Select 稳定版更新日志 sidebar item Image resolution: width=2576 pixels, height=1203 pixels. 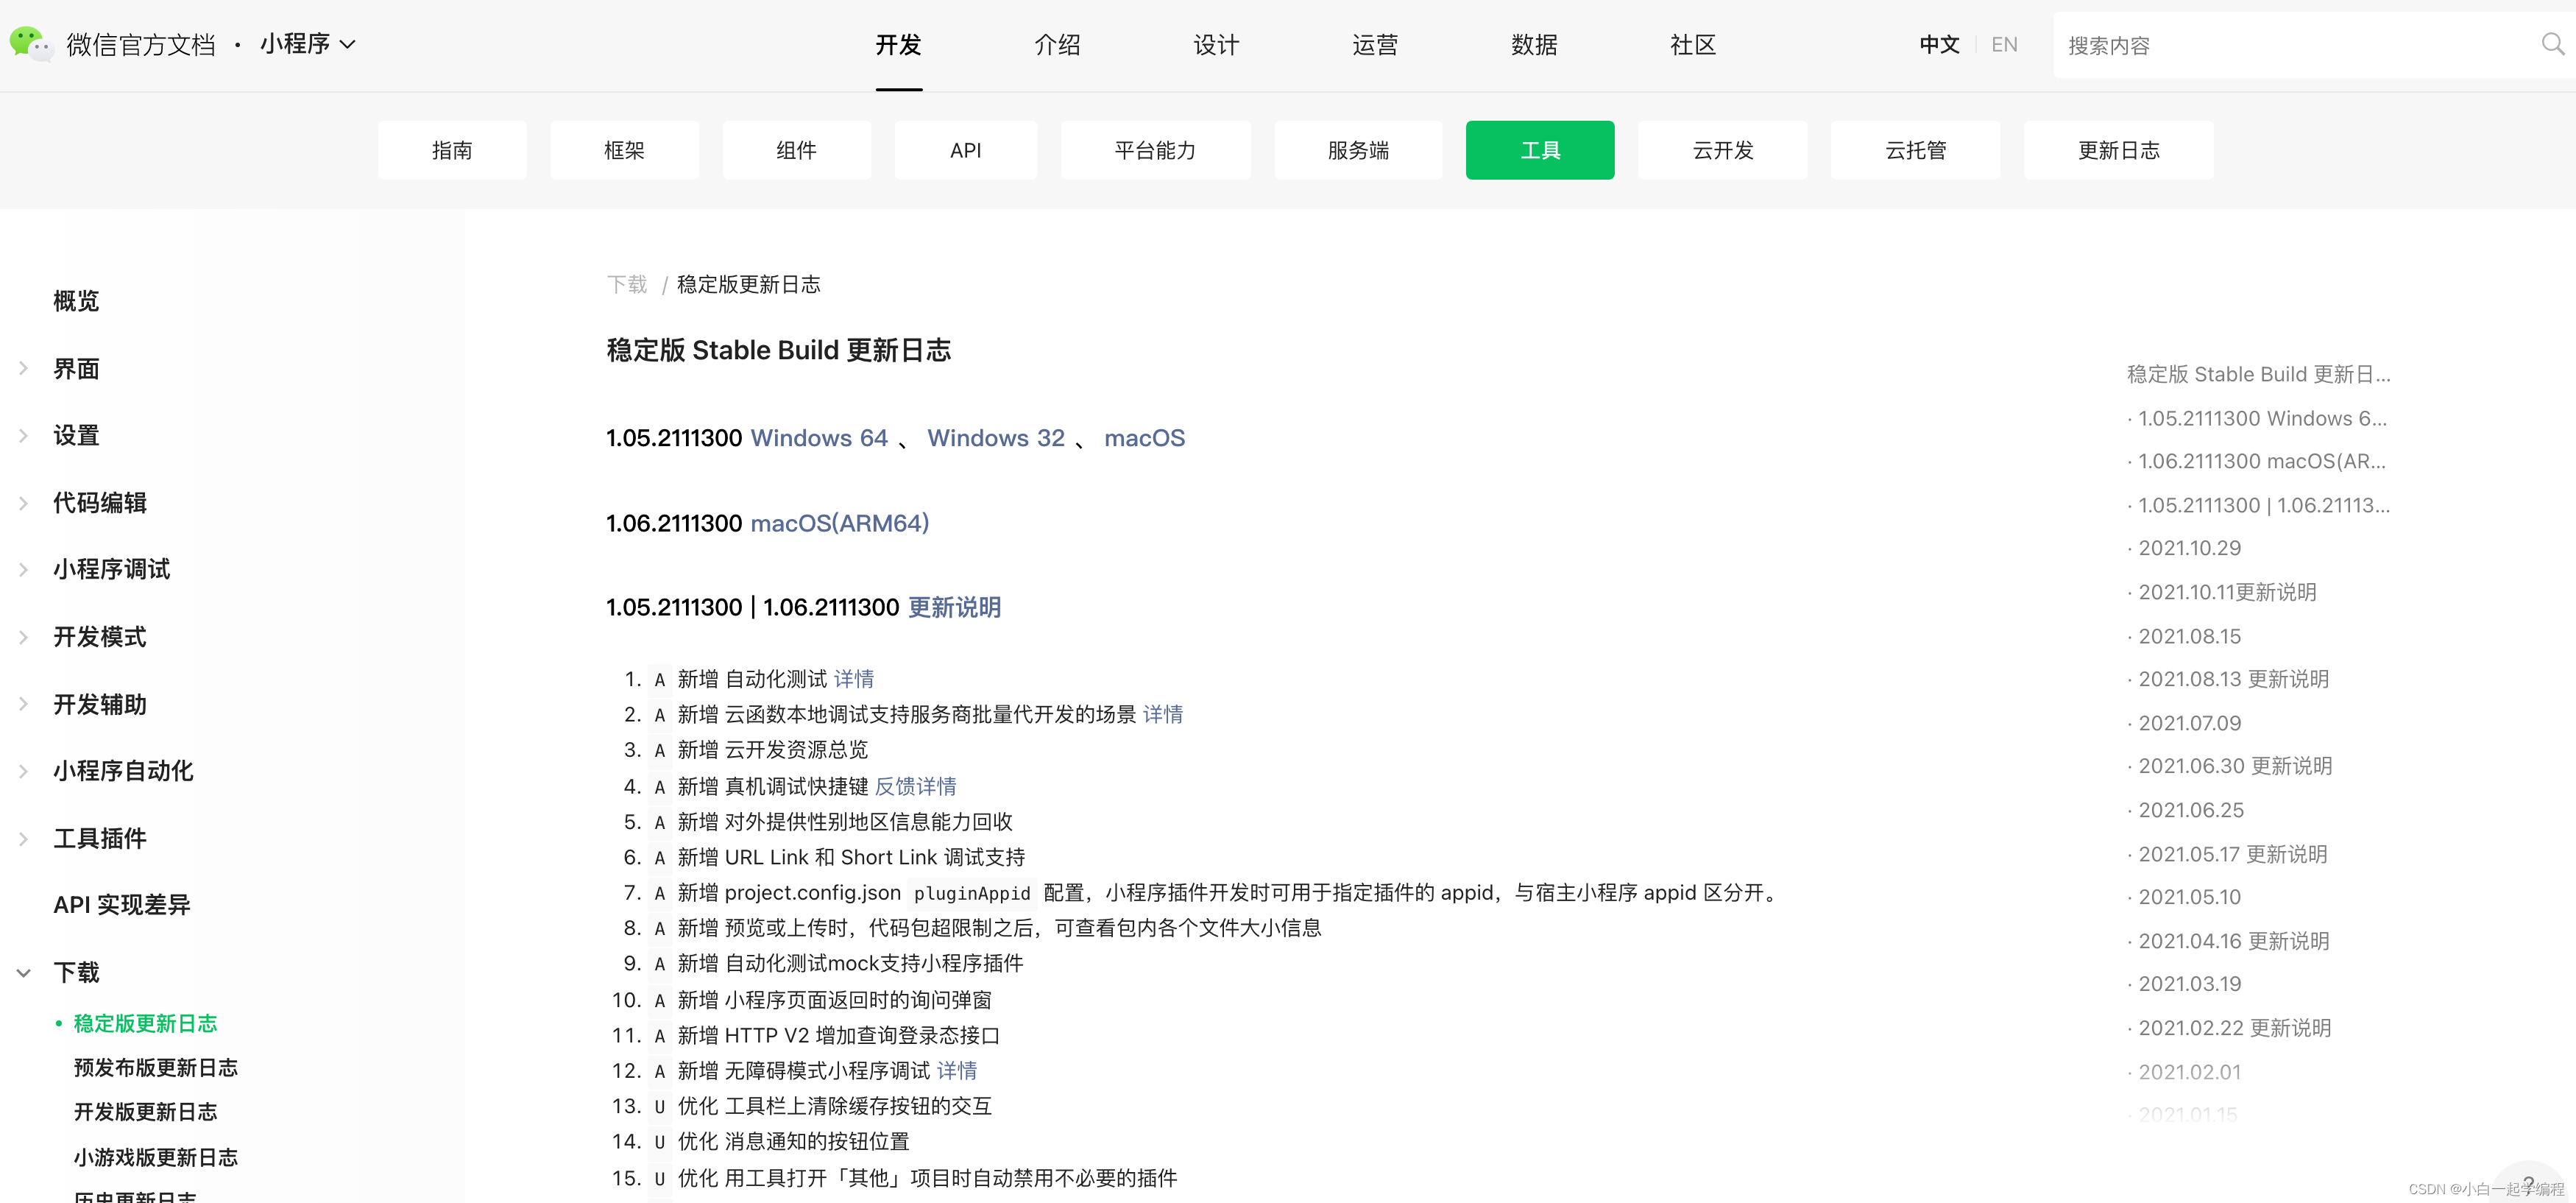point(145,1023)
